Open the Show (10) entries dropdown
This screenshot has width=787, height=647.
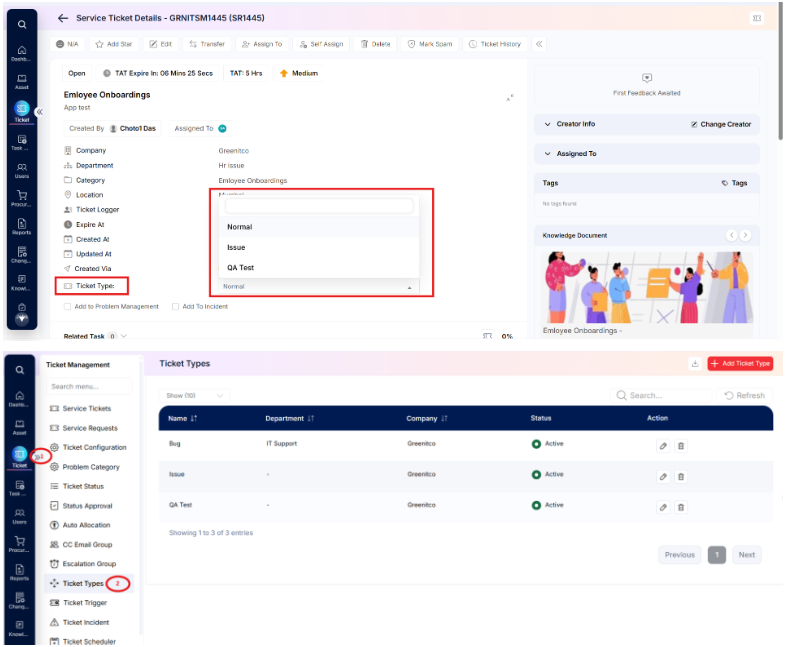pos(194,396)
